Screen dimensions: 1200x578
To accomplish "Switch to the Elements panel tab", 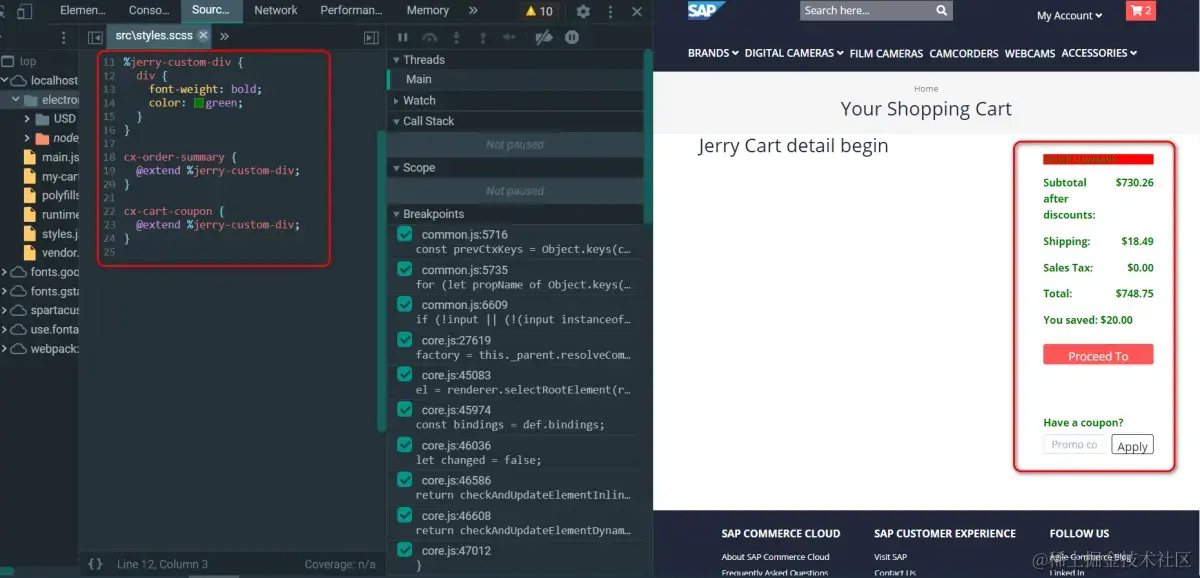I will [84, 10].
